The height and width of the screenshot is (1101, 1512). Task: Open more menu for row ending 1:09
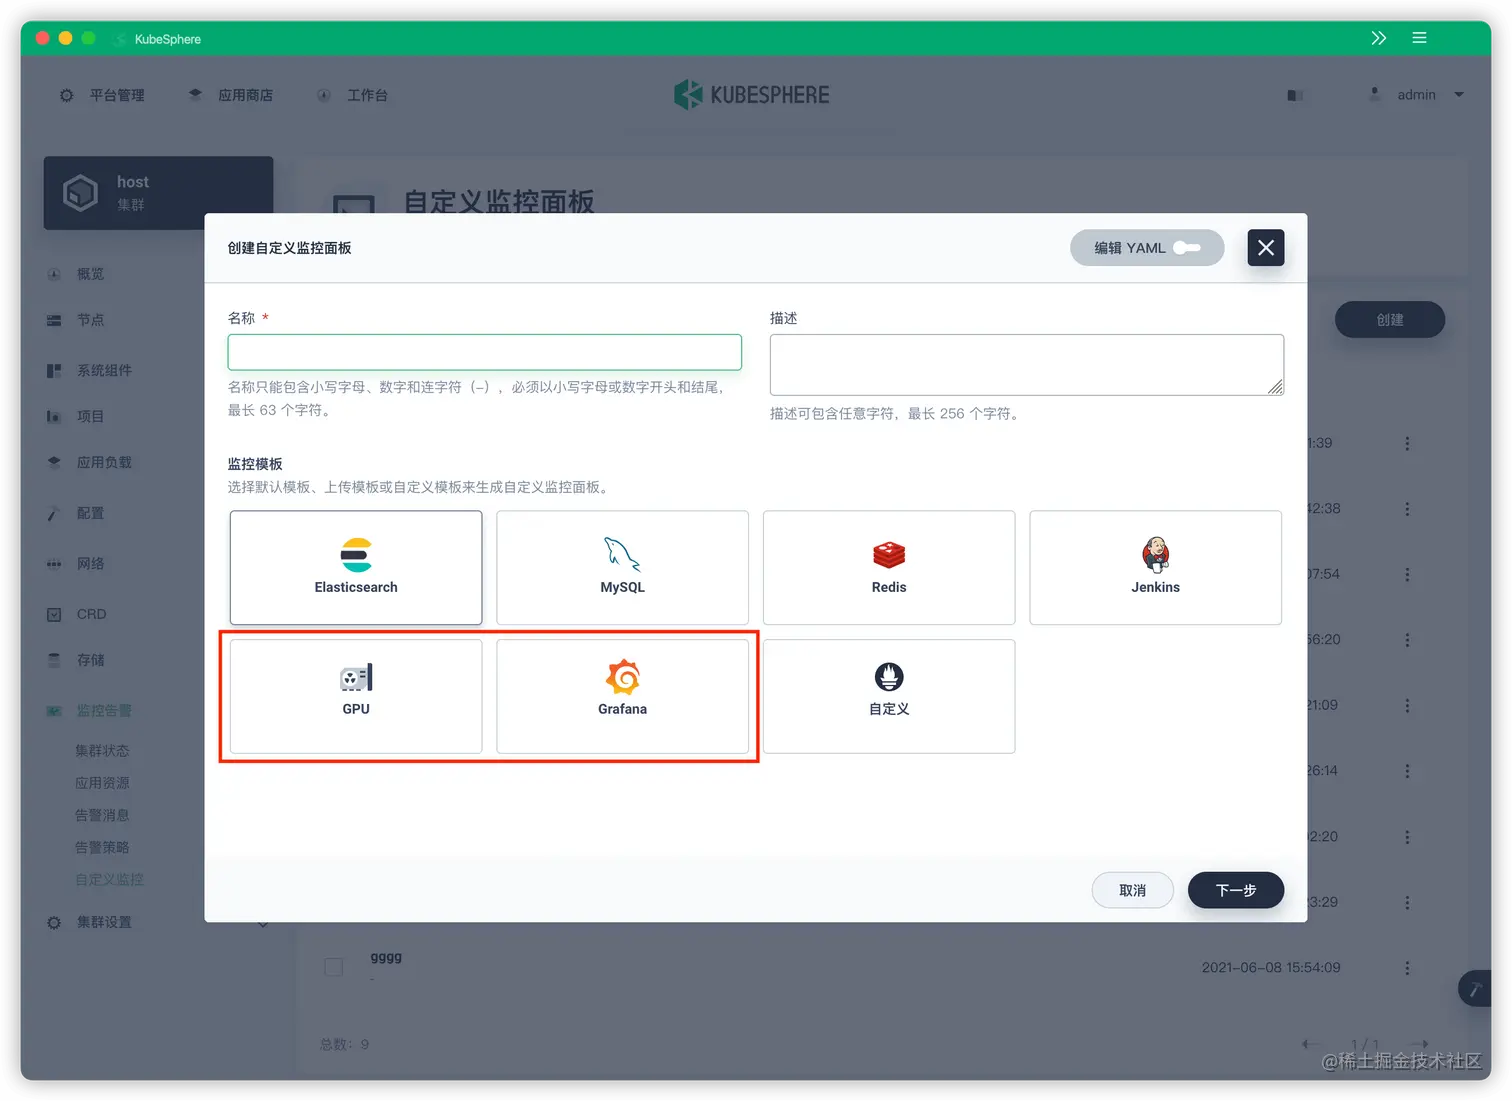(1407, 705)
